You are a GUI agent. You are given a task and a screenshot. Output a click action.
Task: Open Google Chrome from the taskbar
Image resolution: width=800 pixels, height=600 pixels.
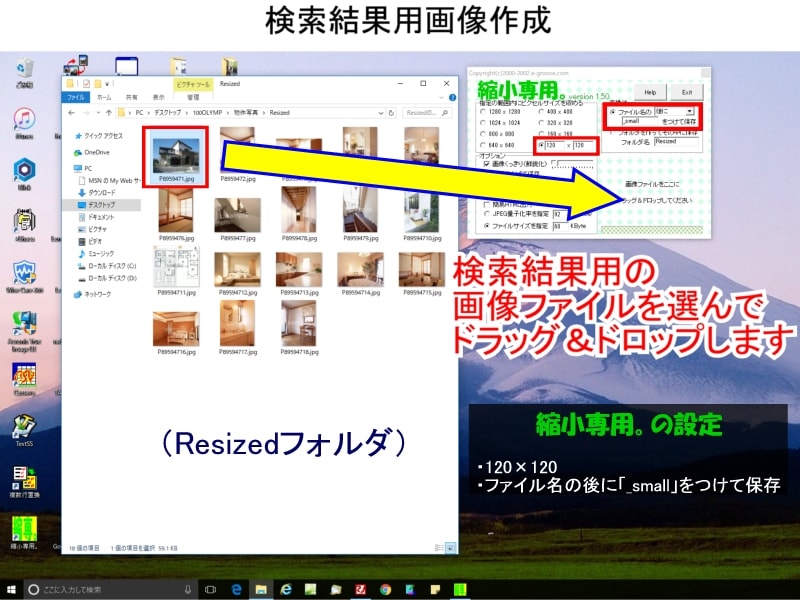tap(386, 589)
